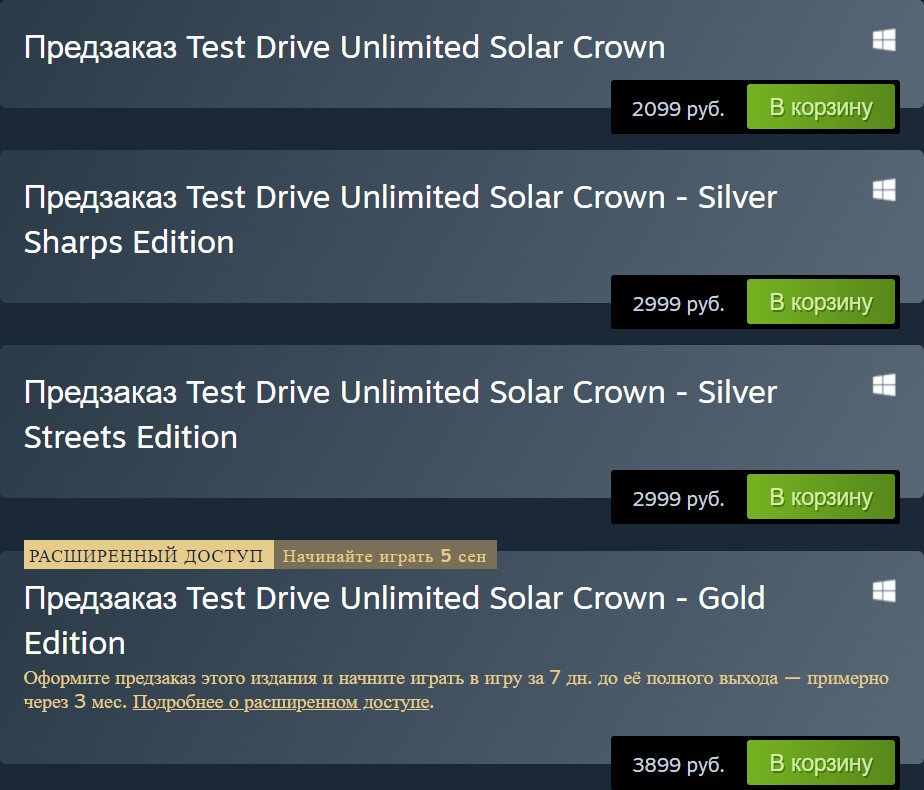This screenshot has width=924, height=790.
Task: Click Windows icon on Silver Streets Edition
Action: point(883,385)
